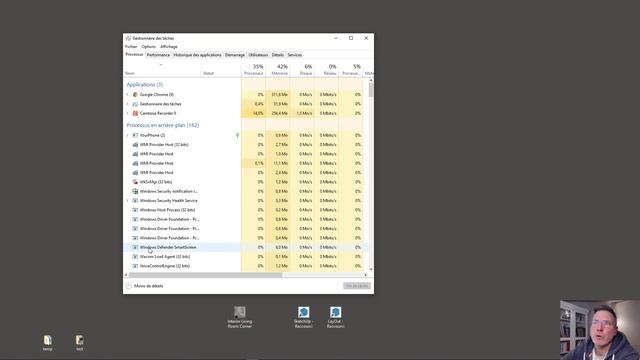Click the Task Manager title bar icon
This screenshot has height=360, width=640.
pos(128,38)
